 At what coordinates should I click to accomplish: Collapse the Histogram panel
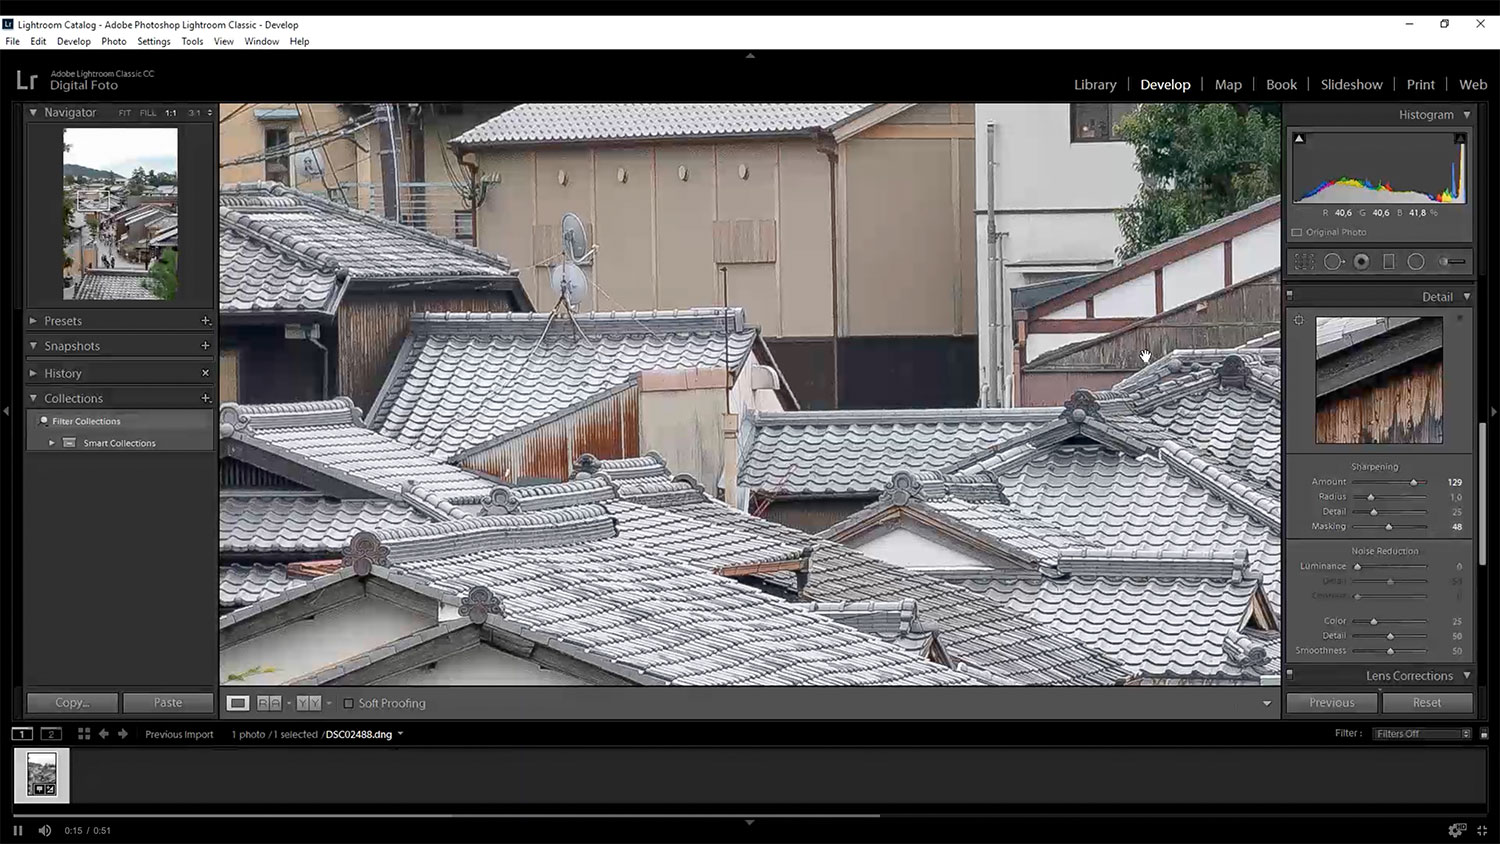(x=1467, y=115)
